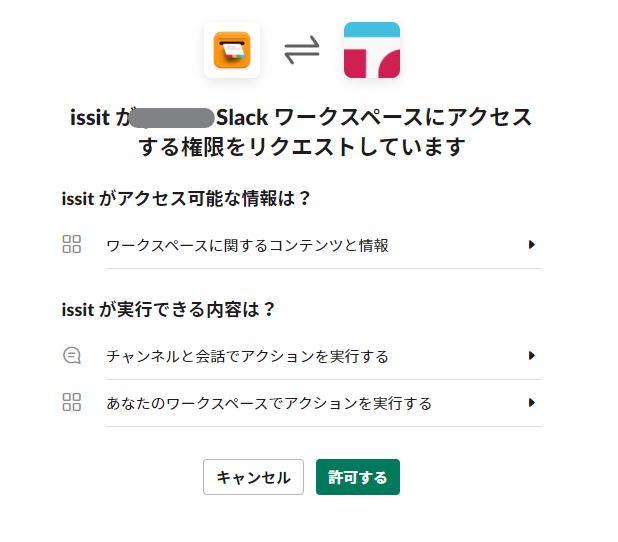Open チャンネルと会話でアクションを実行する permission row
This screenshot has height=542, width=618.
247,356
